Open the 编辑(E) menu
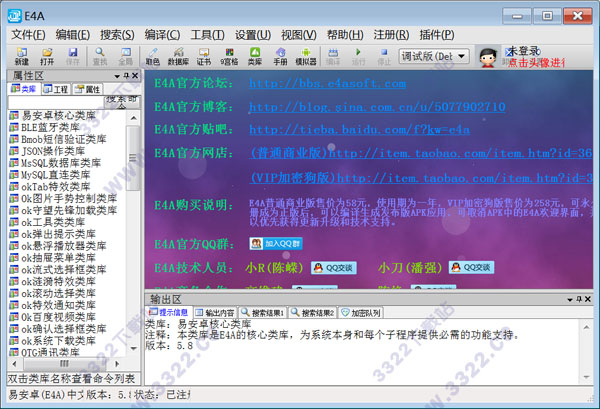This screenshot has width=600, height=409. 73,35
